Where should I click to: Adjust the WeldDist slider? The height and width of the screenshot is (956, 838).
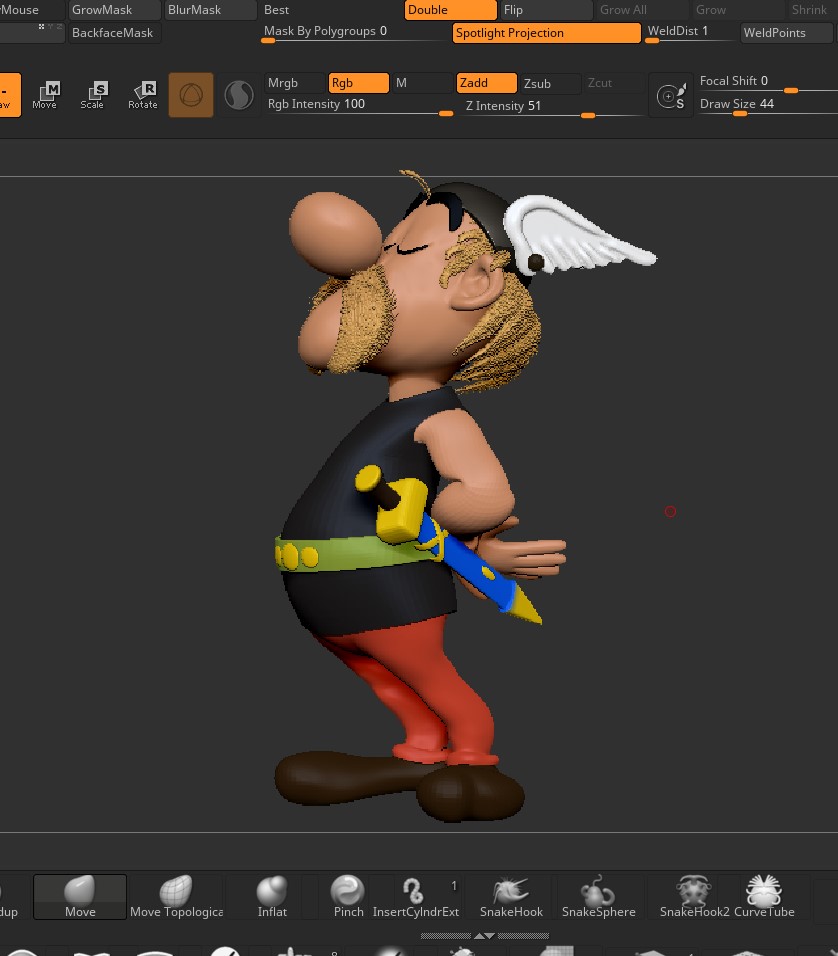[x=690, y=33]
